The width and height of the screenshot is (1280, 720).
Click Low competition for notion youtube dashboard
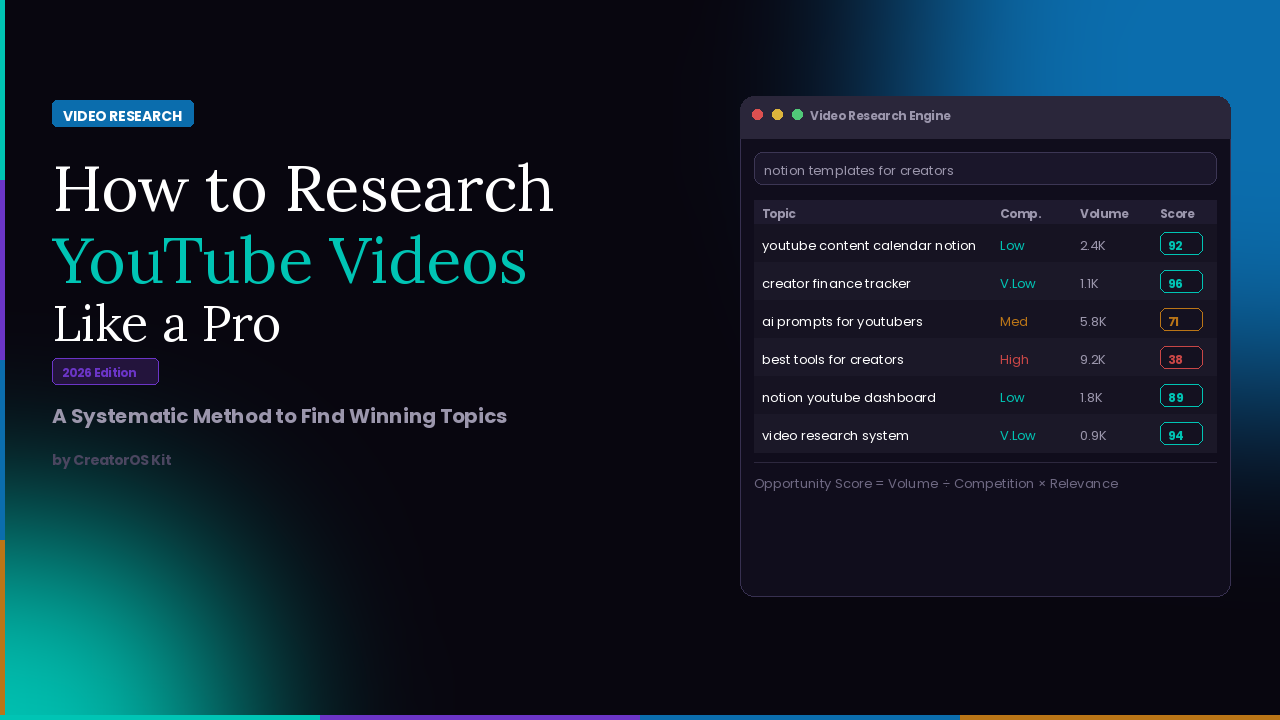[x=1012, y=397]
